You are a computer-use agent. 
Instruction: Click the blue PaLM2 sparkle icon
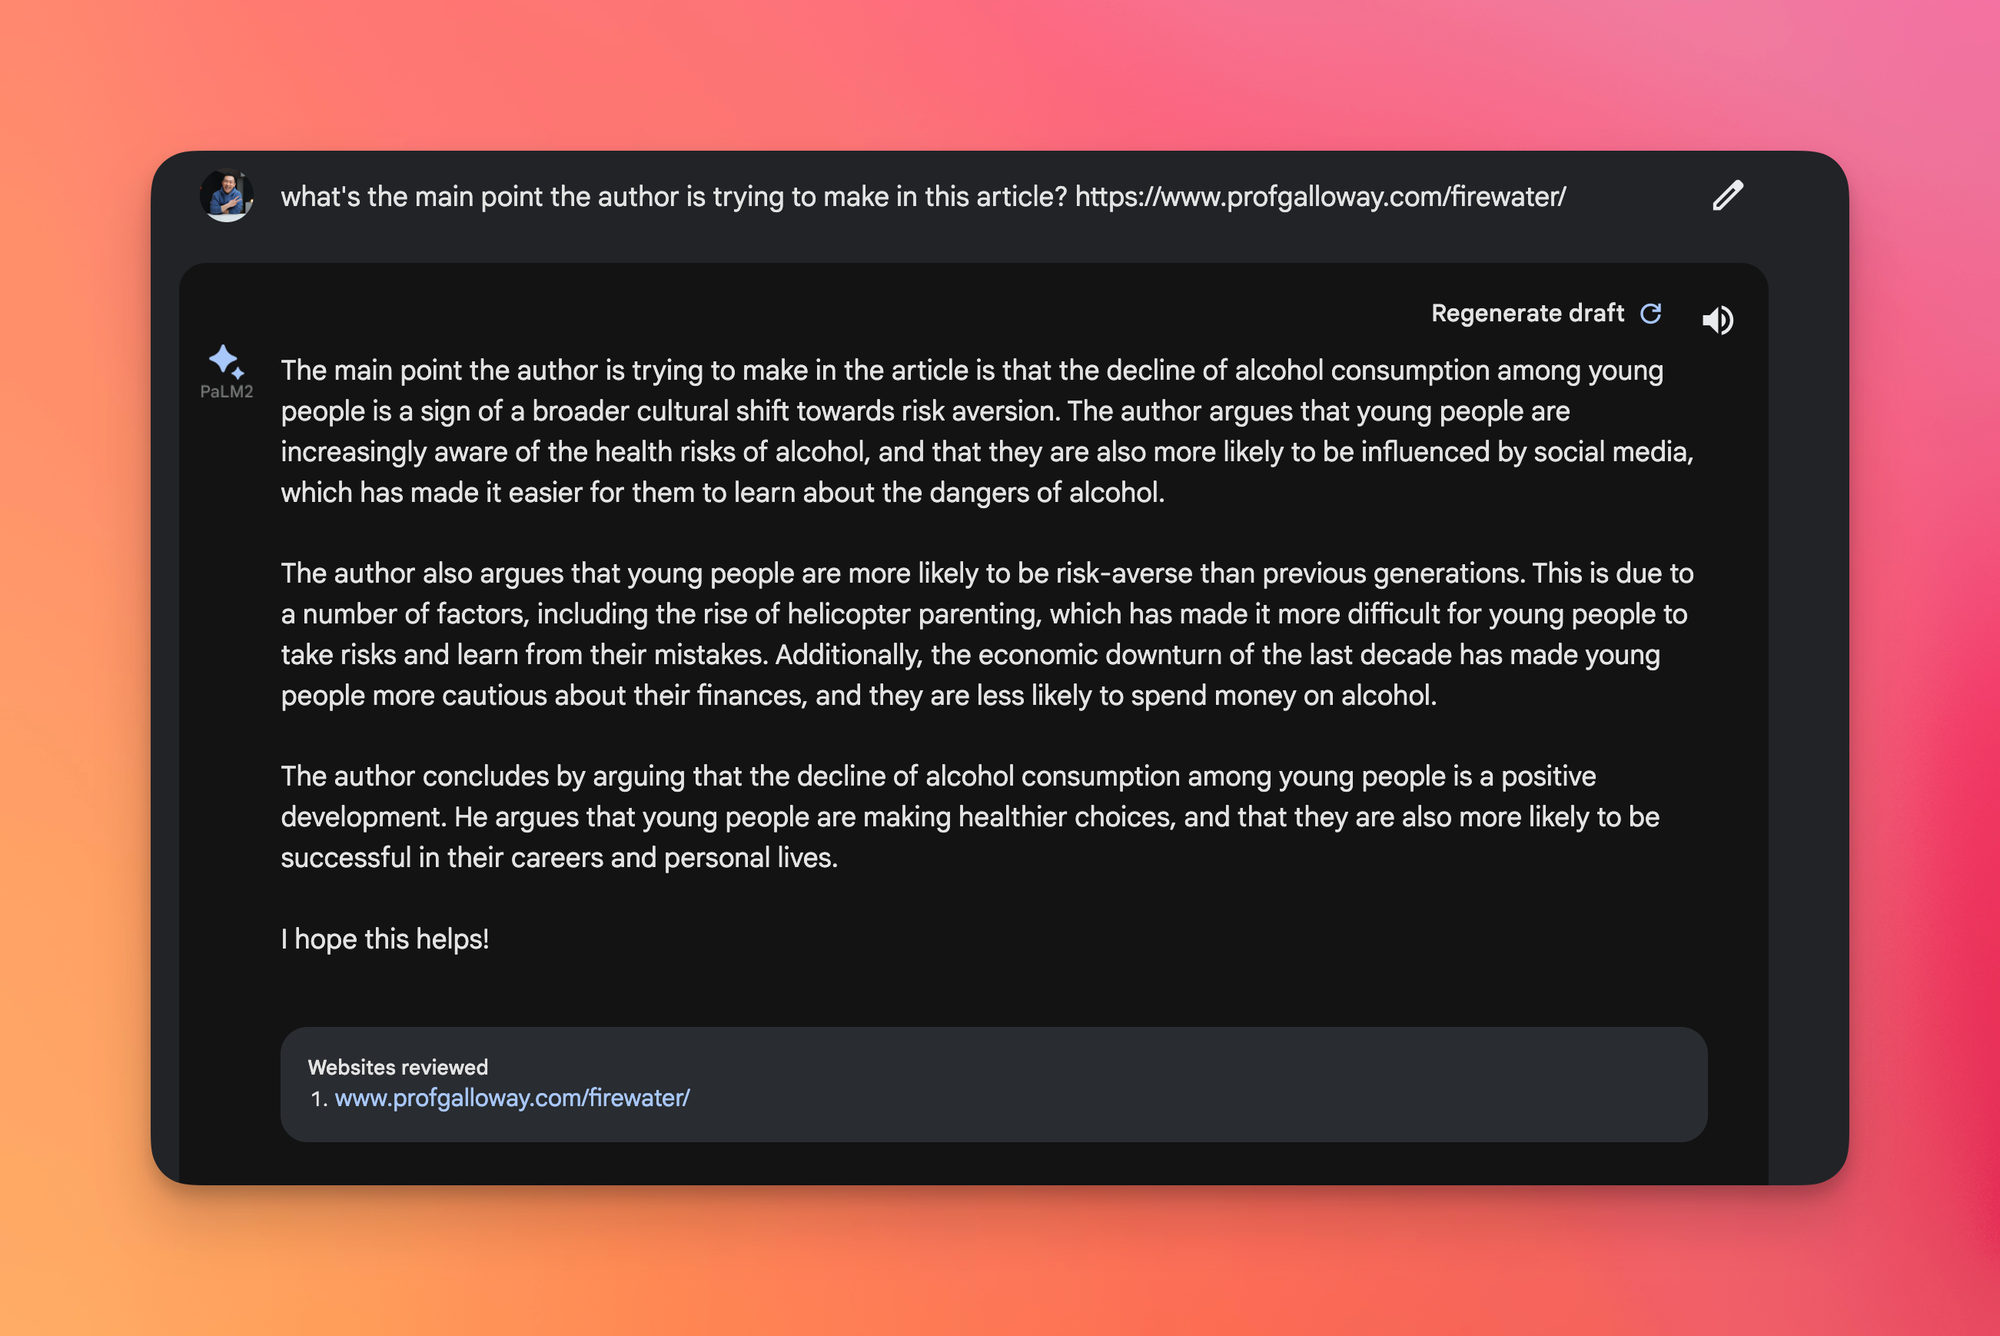226,361
